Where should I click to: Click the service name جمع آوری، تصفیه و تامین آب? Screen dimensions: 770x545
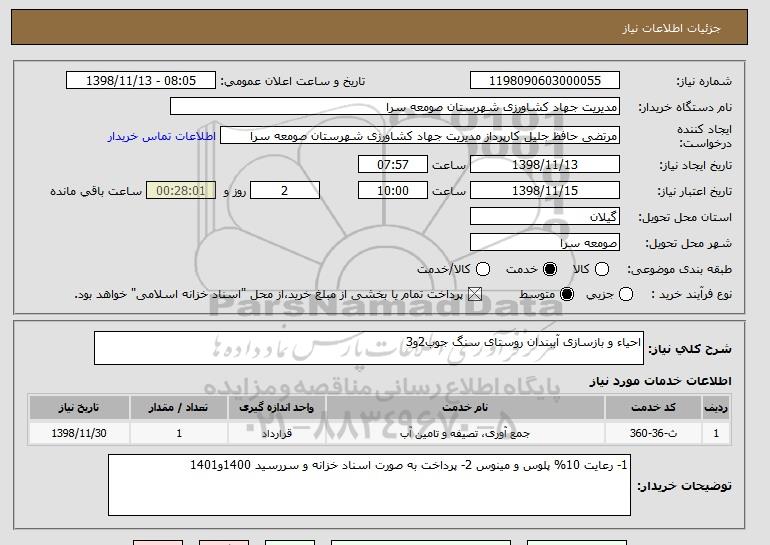(465, 434)
